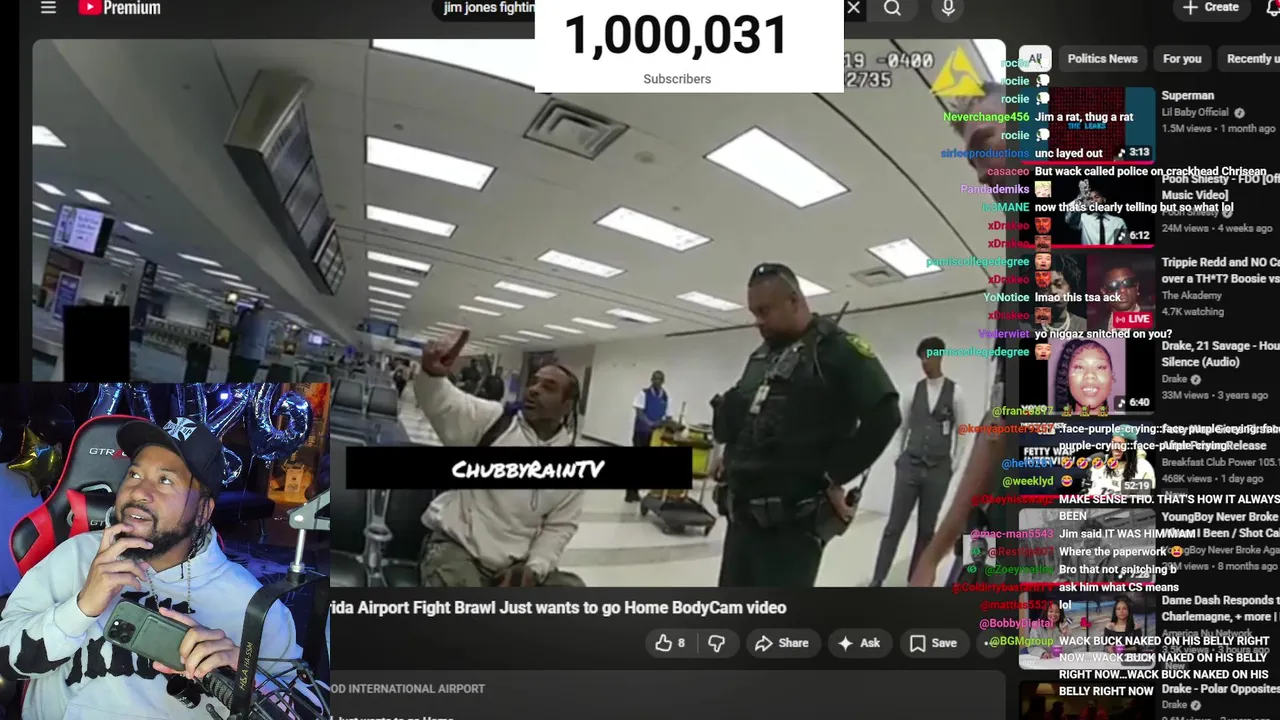Open the Dame Dash video thumbnail
This screenshot has width=1280, height=720.
[x=1088, y=630]
